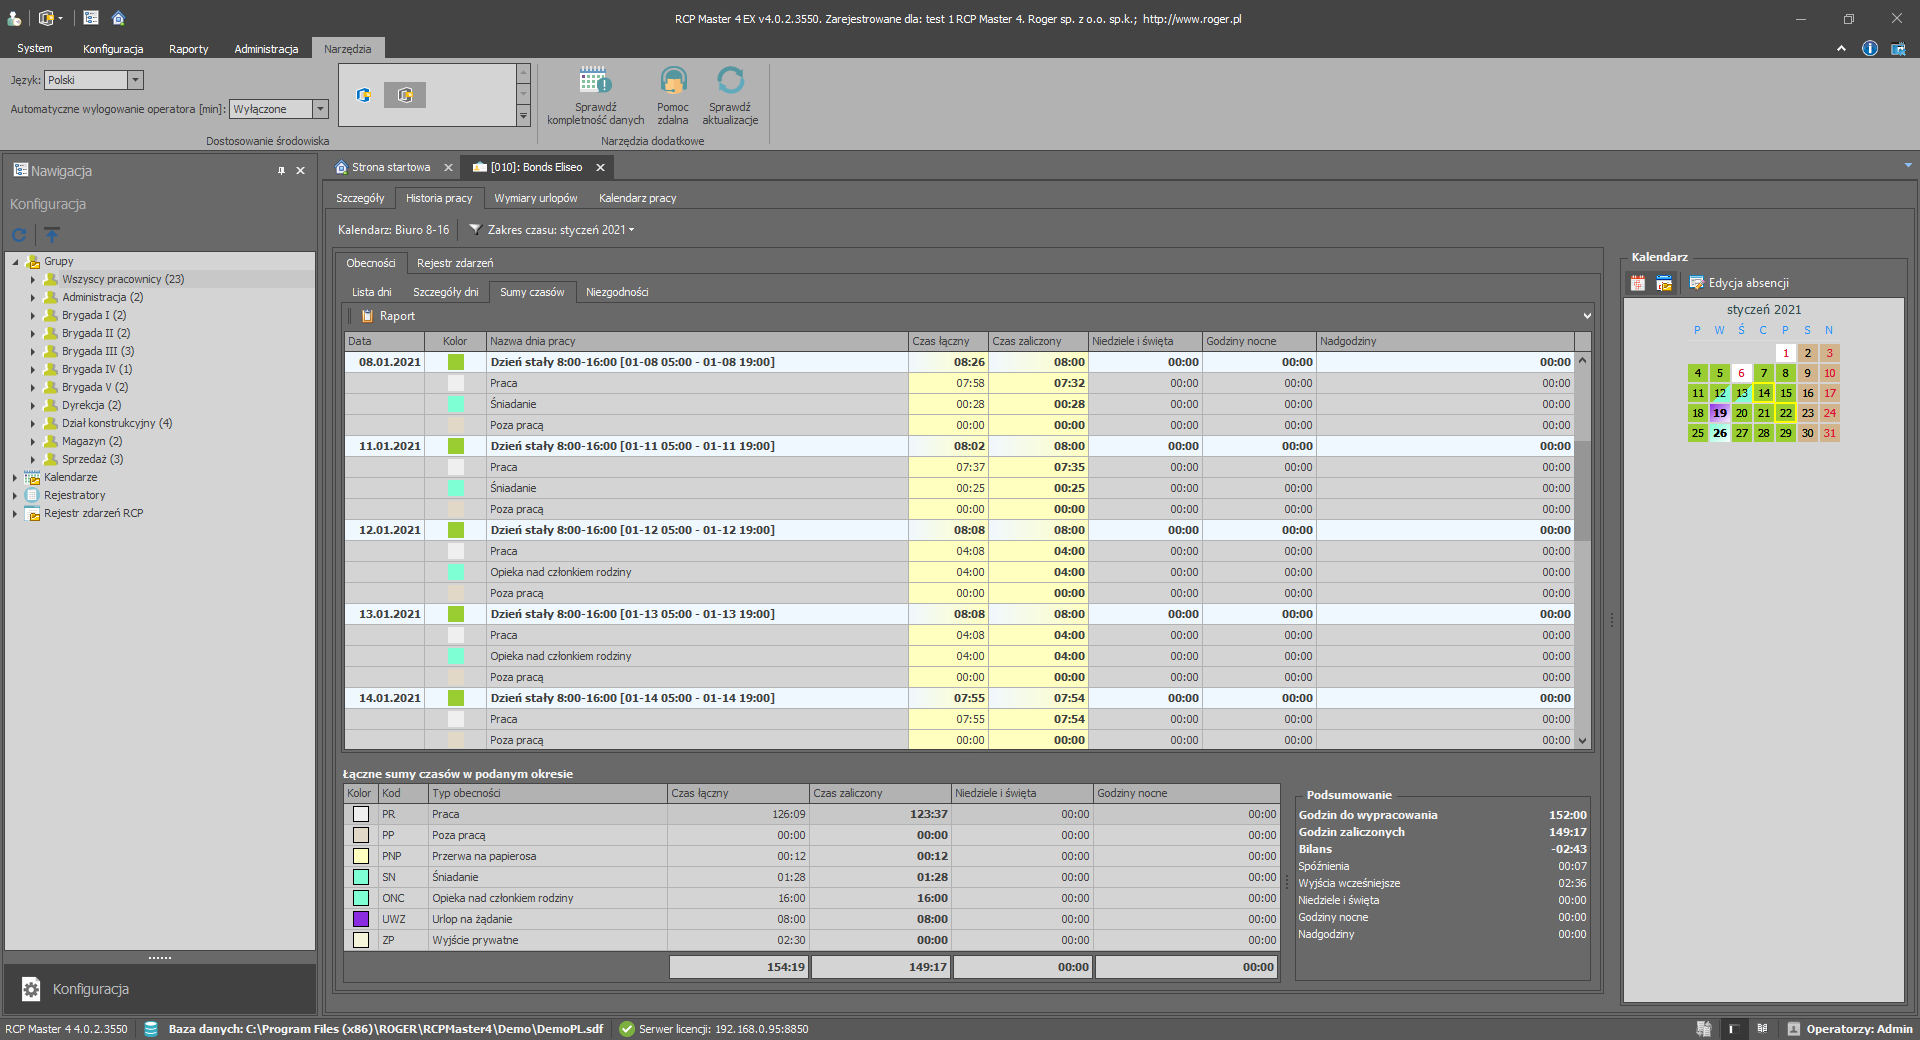Pin the Nawigacja panel
This screenshot has width=1920, height=1040.
[281, 171]
